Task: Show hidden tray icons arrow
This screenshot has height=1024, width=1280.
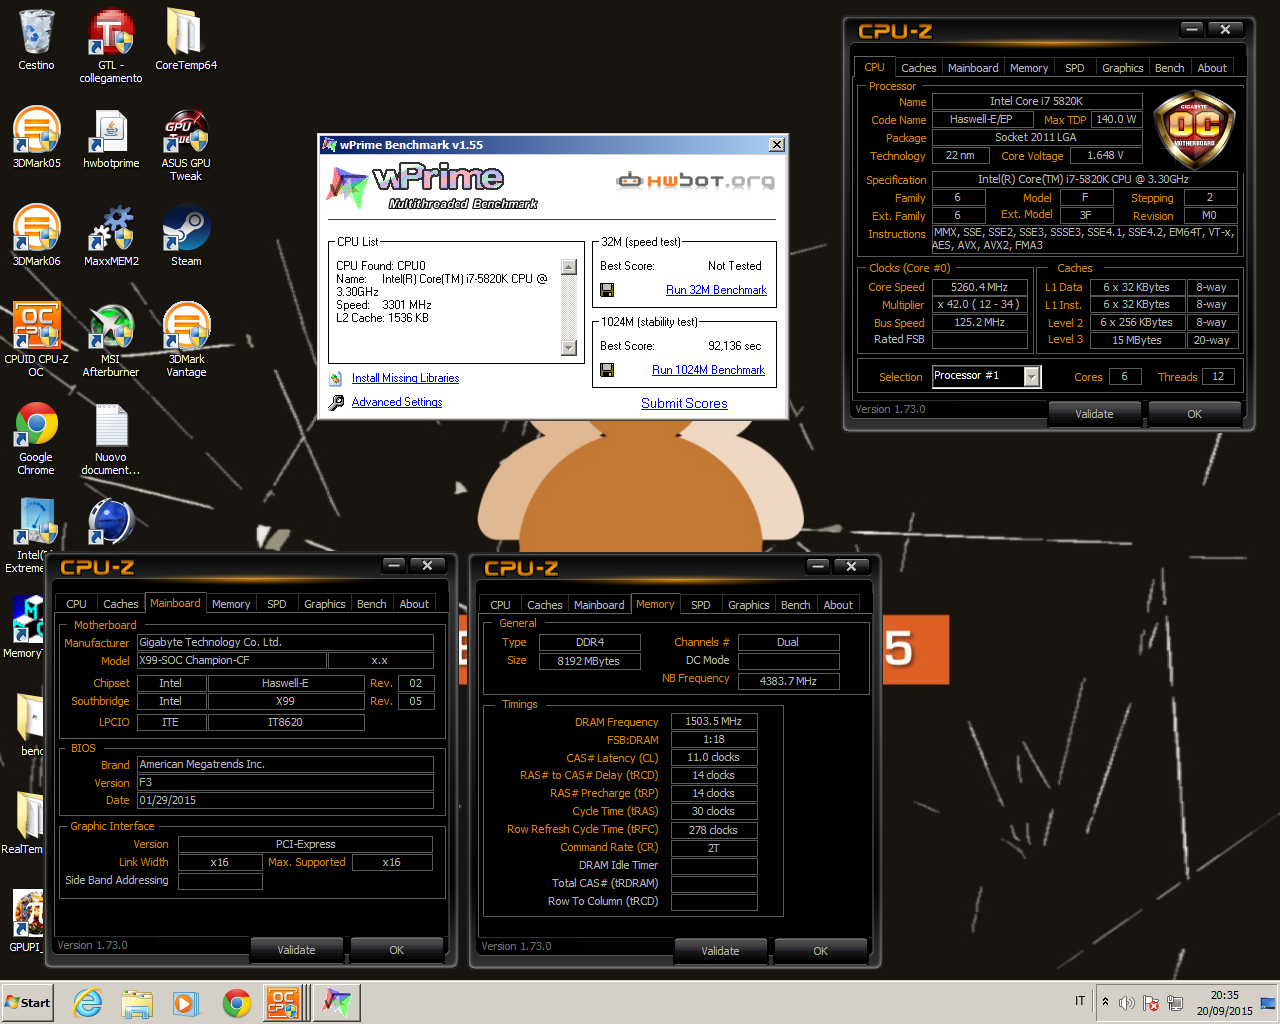Action: click(x=1105, y=1002)
